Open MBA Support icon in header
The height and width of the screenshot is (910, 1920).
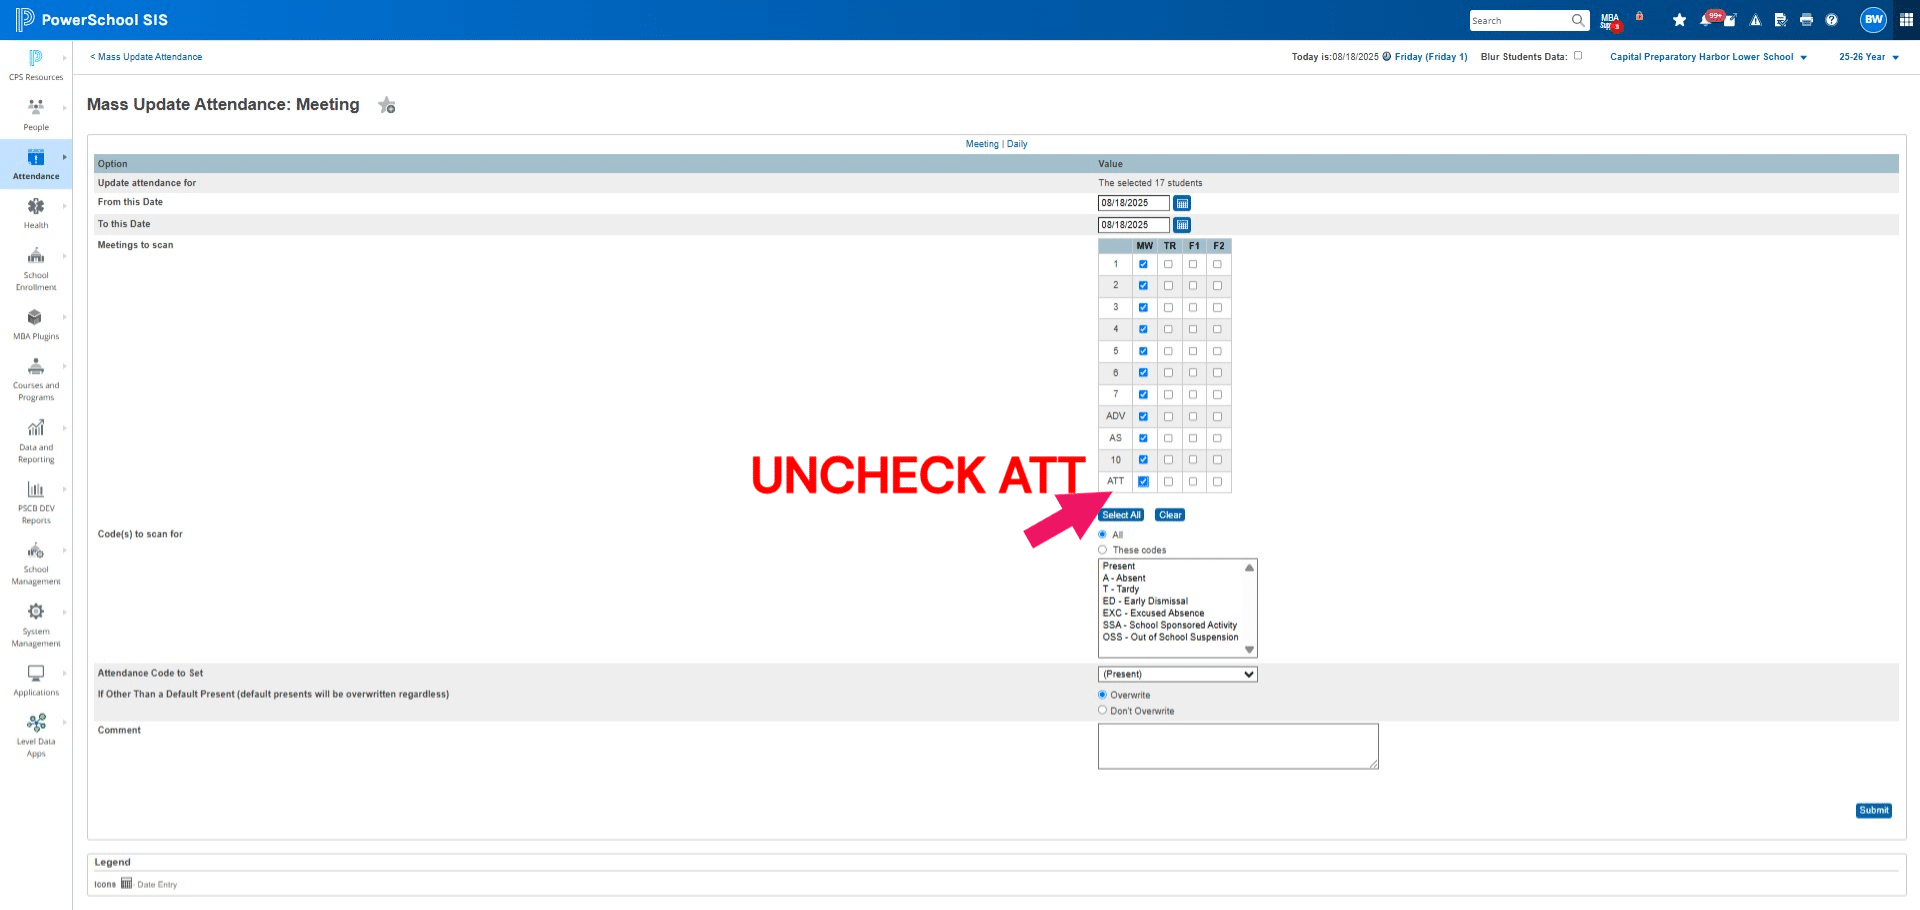pos(1611,20)
